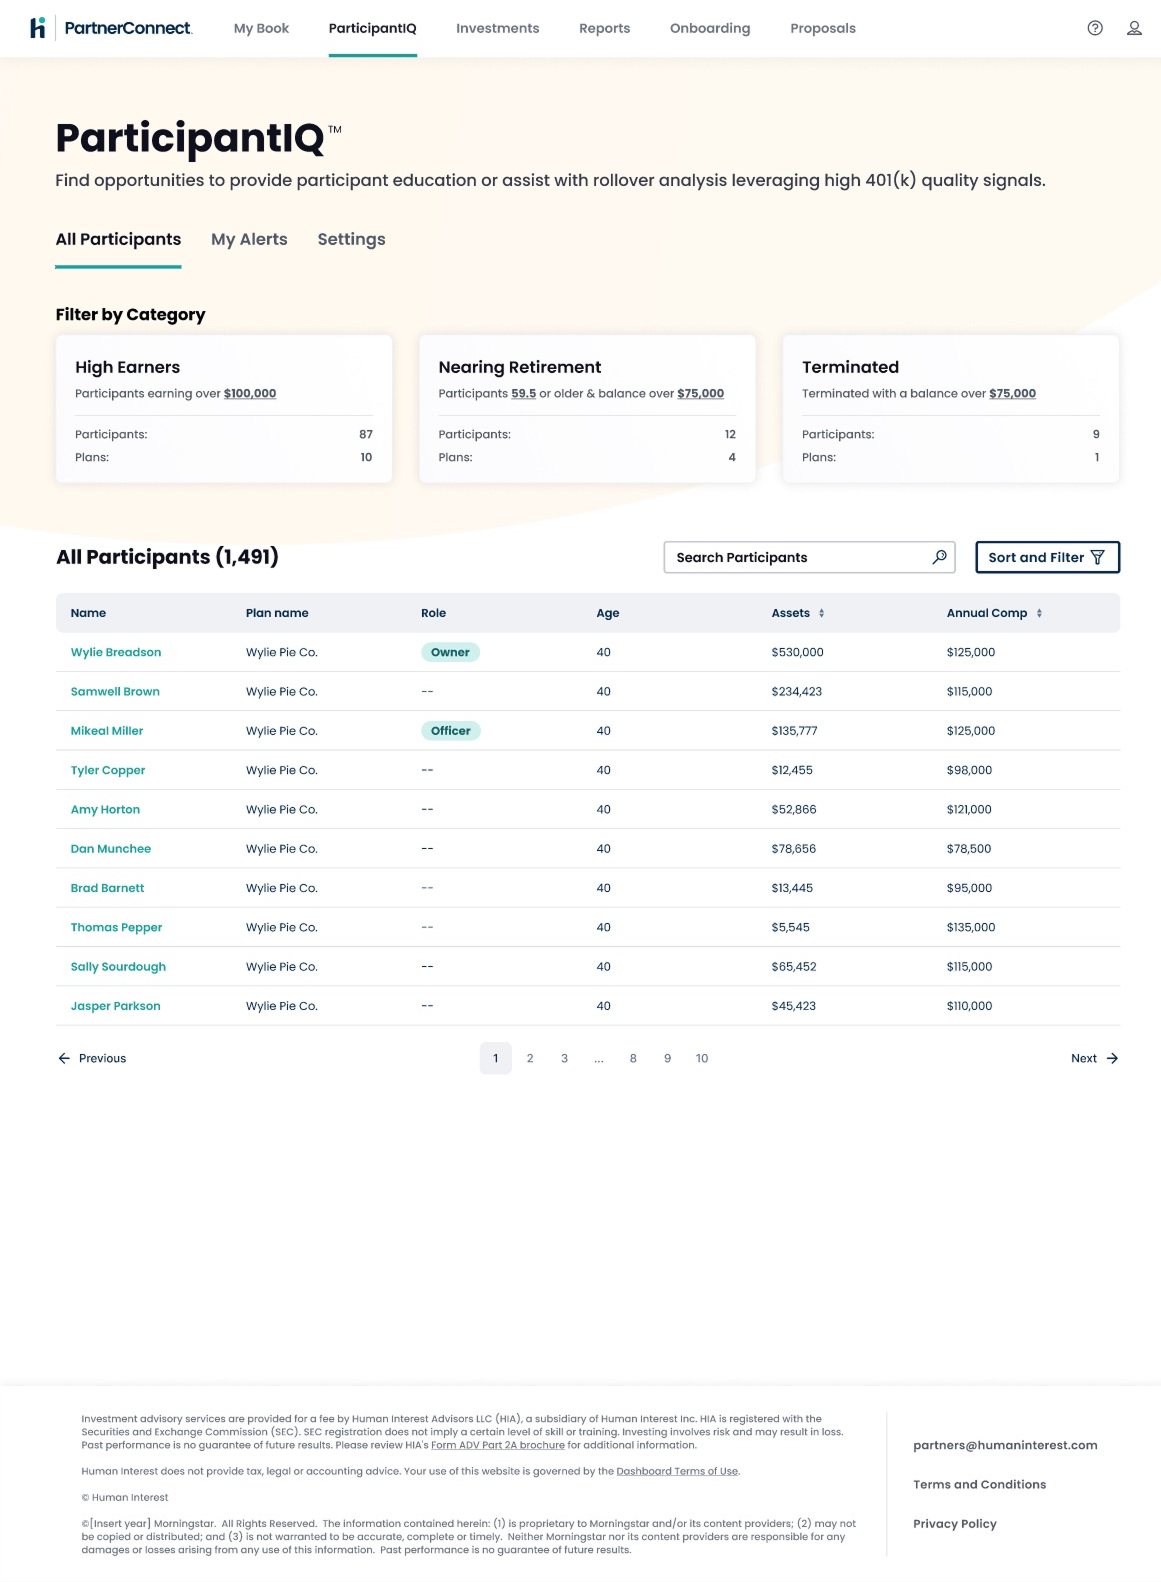Open the Reports nav item
The image size is (1161, 1582).
pyautogui.click(x=604, y=28)
